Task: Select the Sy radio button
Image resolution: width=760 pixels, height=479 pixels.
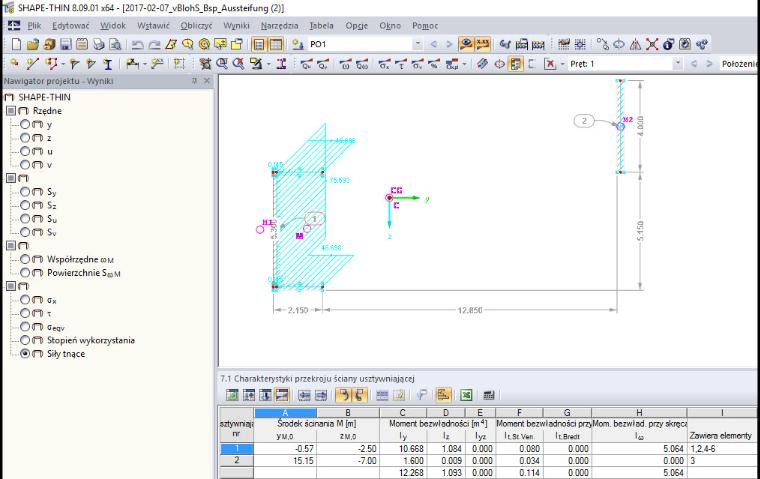Action: point(25,192)
